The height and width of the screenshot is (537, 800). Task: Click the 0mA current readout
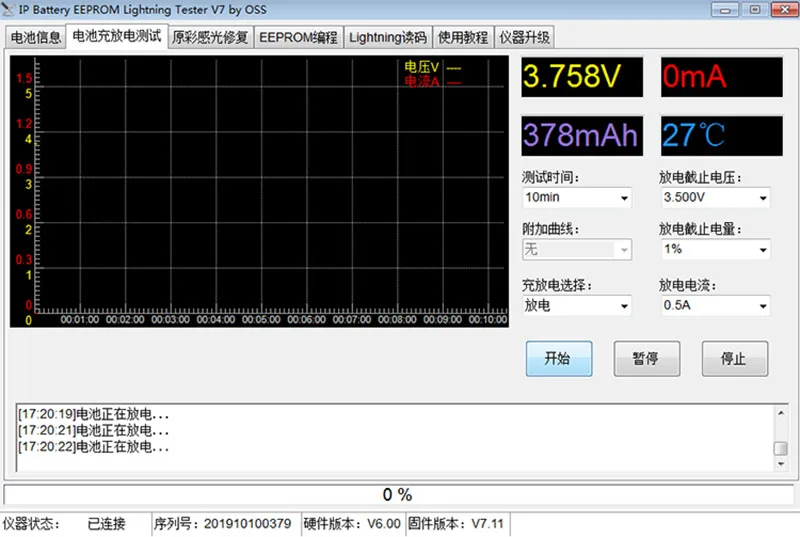[721, 76]
